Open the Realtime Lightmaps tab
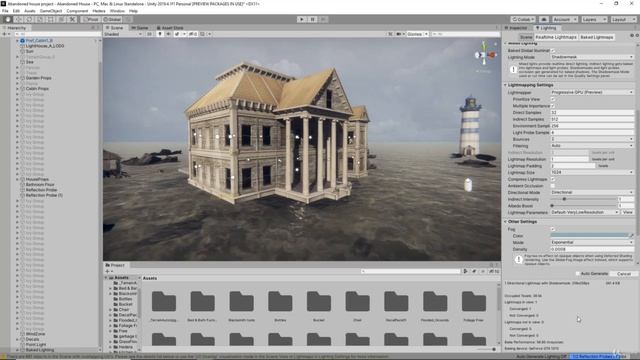Screen dimensions: 640x360 (x=556, y=37)
